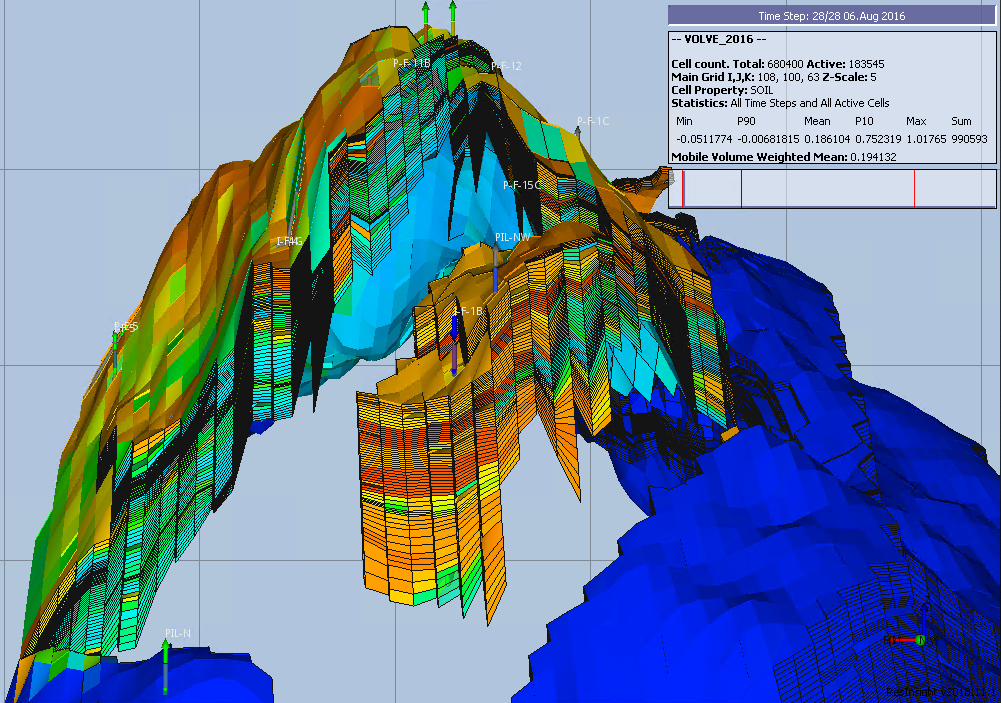Select the P-F-15C well label
This screenshot has height=703, width=1001.
click(x=521, y=185)
